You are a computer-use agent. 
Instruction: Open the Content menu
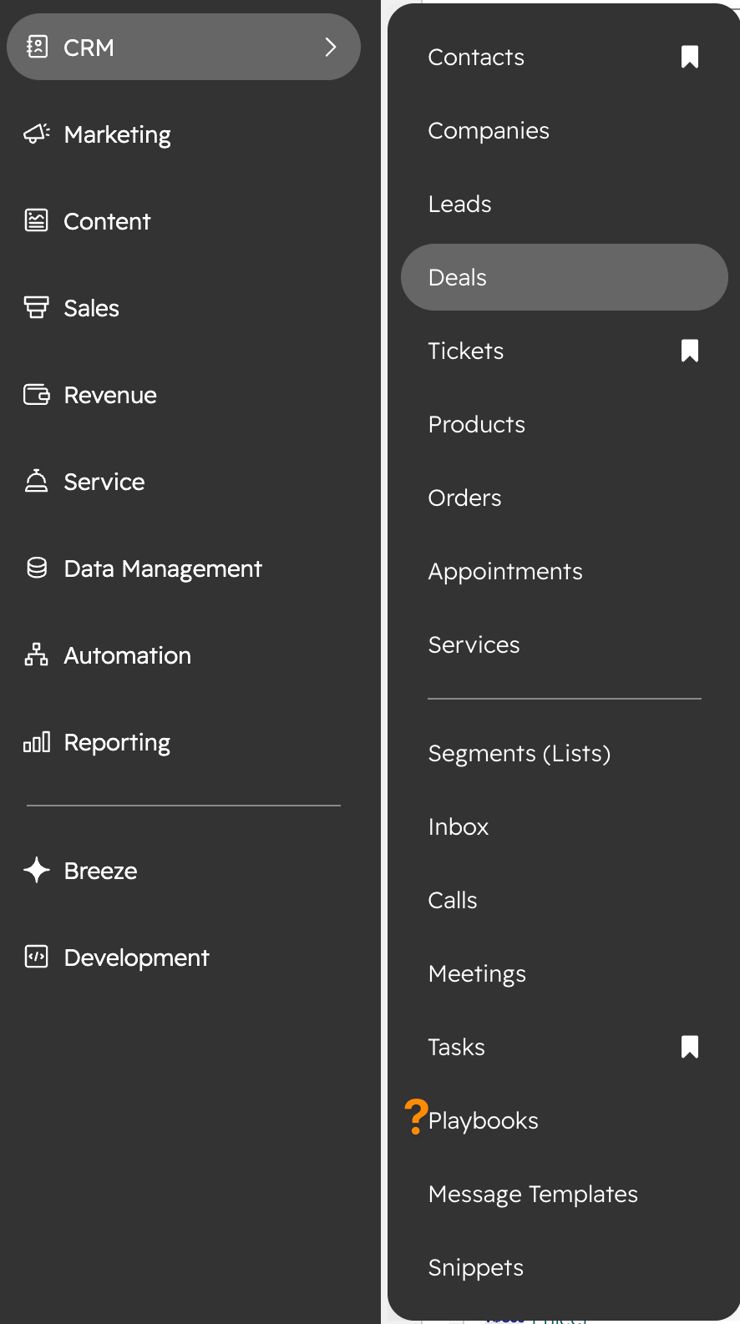pos(184,221)
